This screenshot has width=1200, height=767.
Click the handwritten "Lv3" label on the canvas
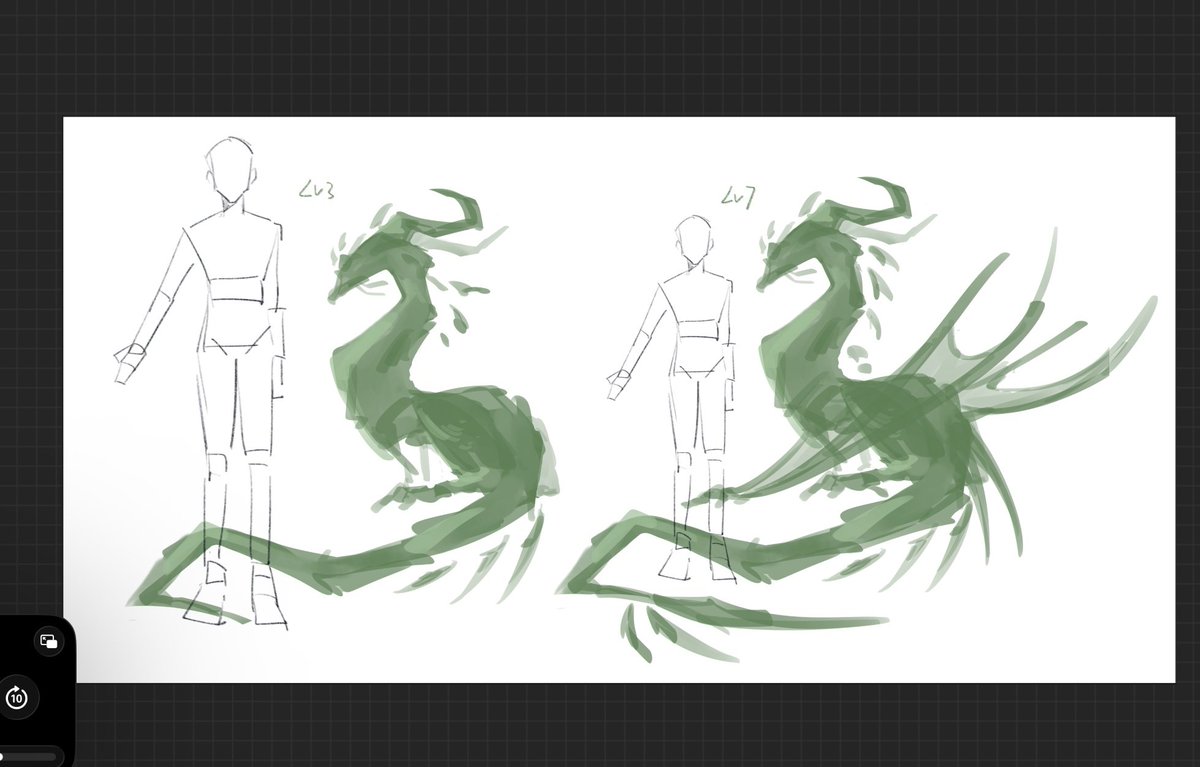(319, 188)
